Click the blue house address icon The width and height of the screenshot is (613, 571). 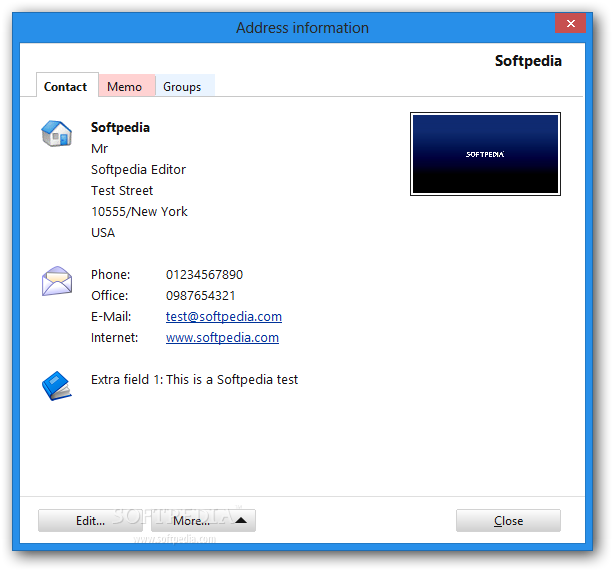click(x=57, y=134)
